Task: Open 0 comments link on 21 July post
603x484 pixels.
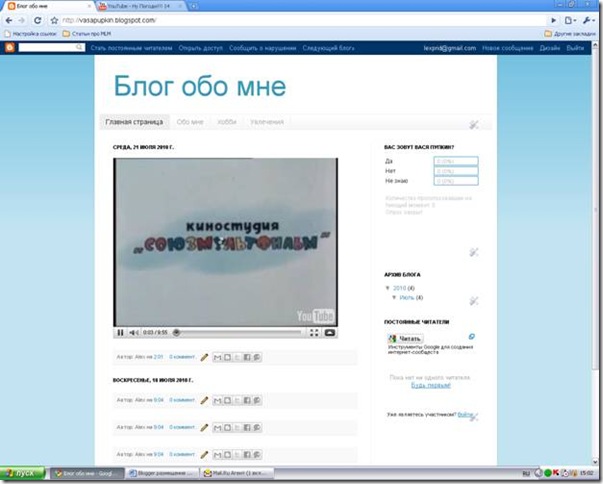Action: 182,357
